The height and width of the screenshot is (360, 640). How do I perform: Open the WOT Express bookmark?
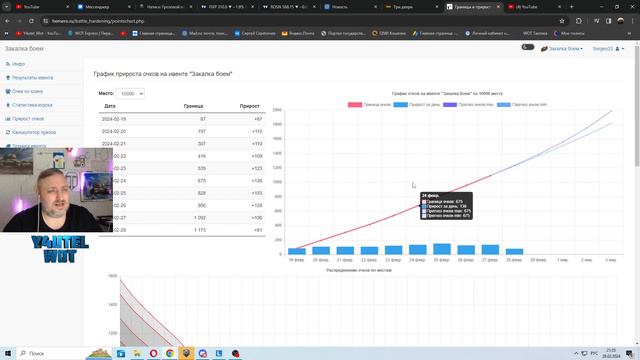(x=91, y=33)
